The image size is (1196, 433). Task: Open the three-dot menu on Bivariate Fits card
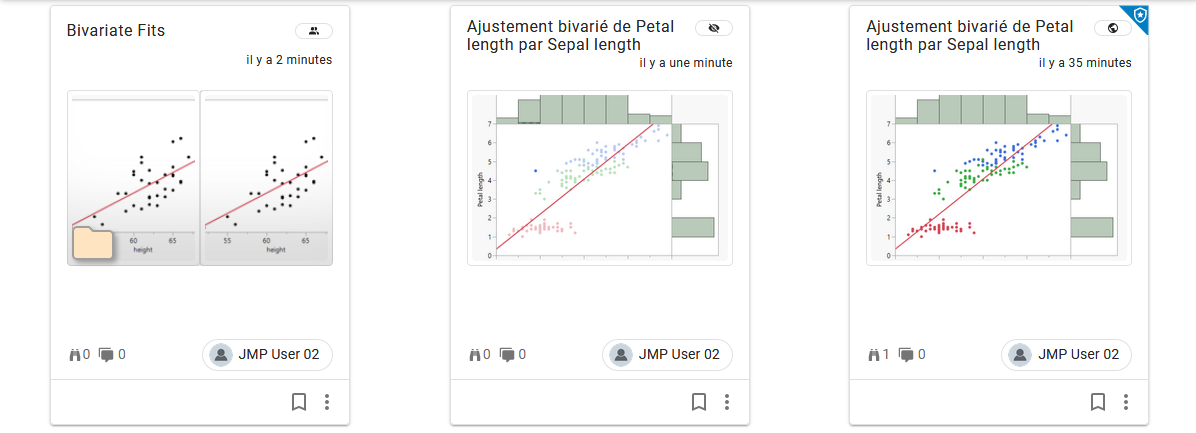click(x=327, y=402)
